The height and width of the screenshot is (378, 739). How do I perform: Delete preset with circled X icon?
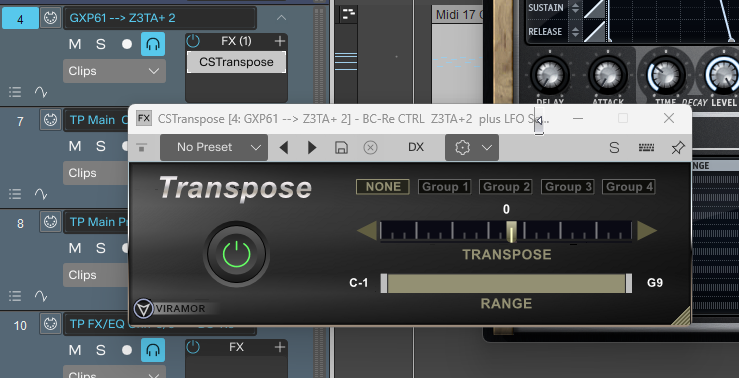pyautogui.click(x=370, y=148)
